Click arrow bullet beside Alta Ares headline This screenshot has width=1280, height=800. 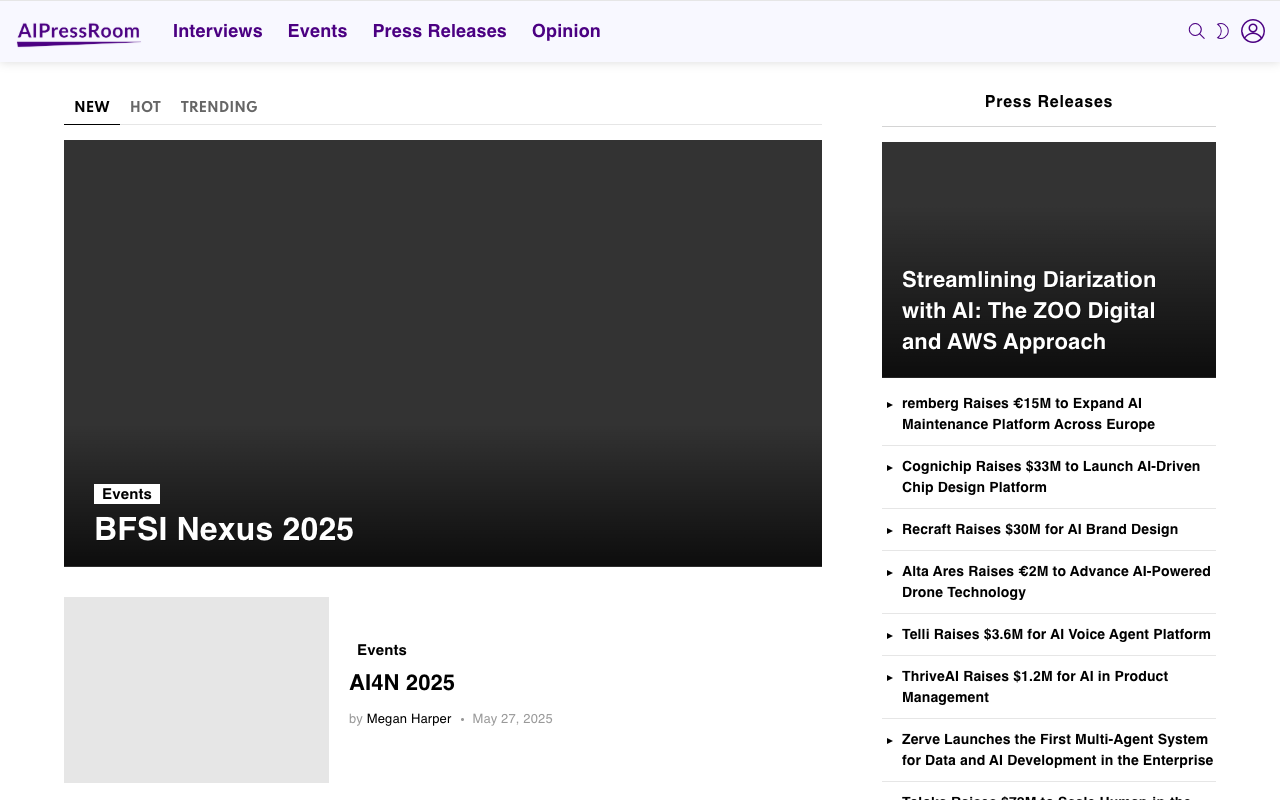point(889,572)
